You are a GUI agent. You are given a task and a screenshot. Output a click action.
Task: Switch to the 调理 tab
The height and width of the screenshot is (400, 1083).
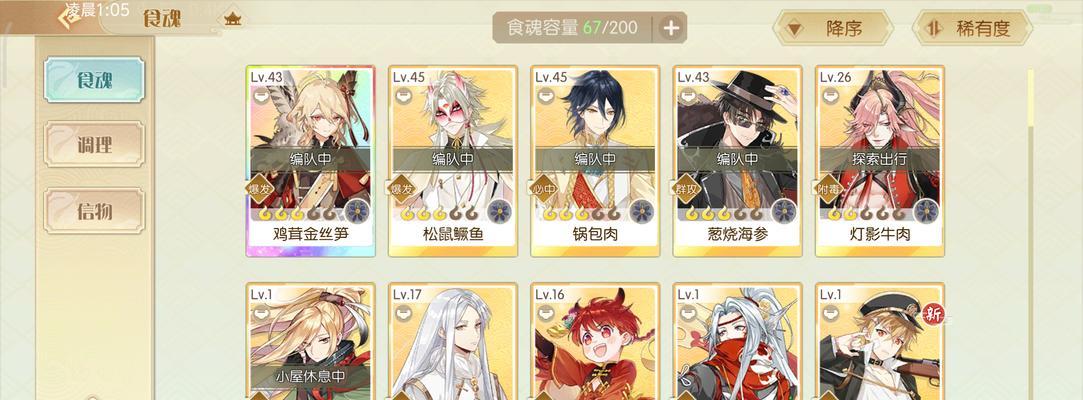tap(94, 144)
